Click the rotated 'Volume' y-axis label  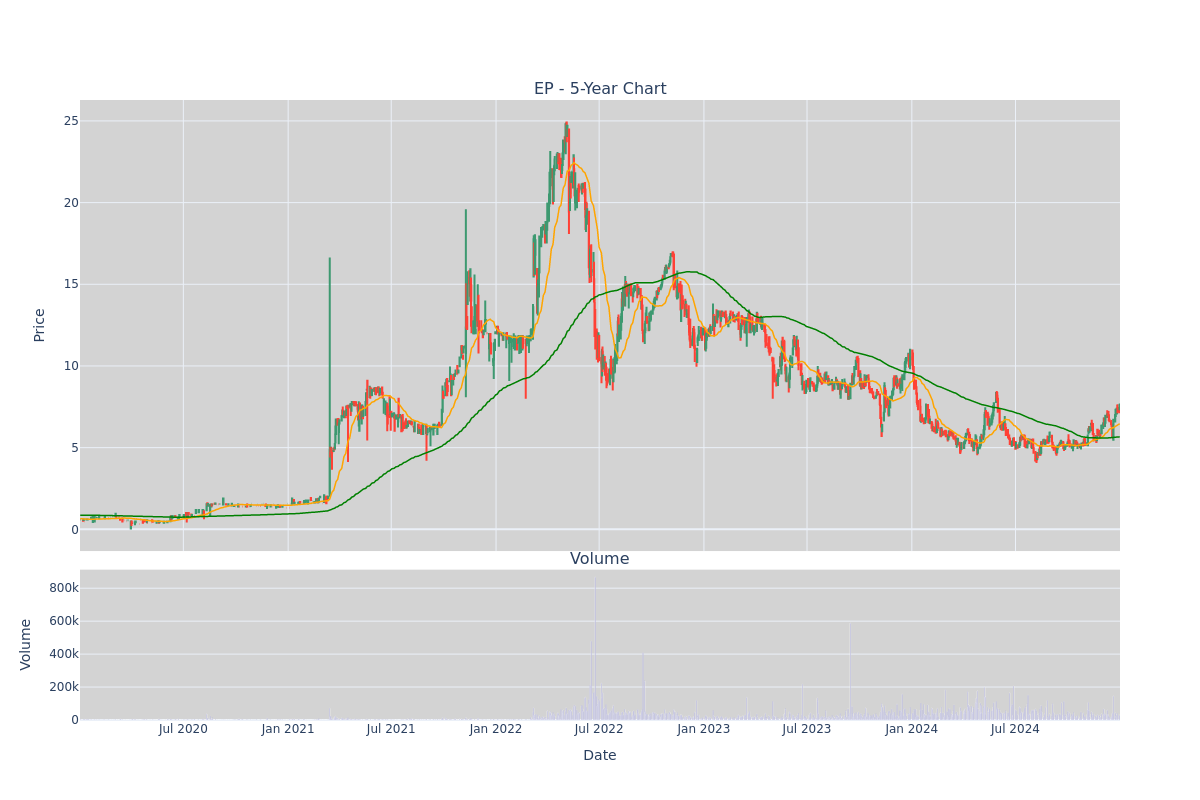[x=26, y=644]
